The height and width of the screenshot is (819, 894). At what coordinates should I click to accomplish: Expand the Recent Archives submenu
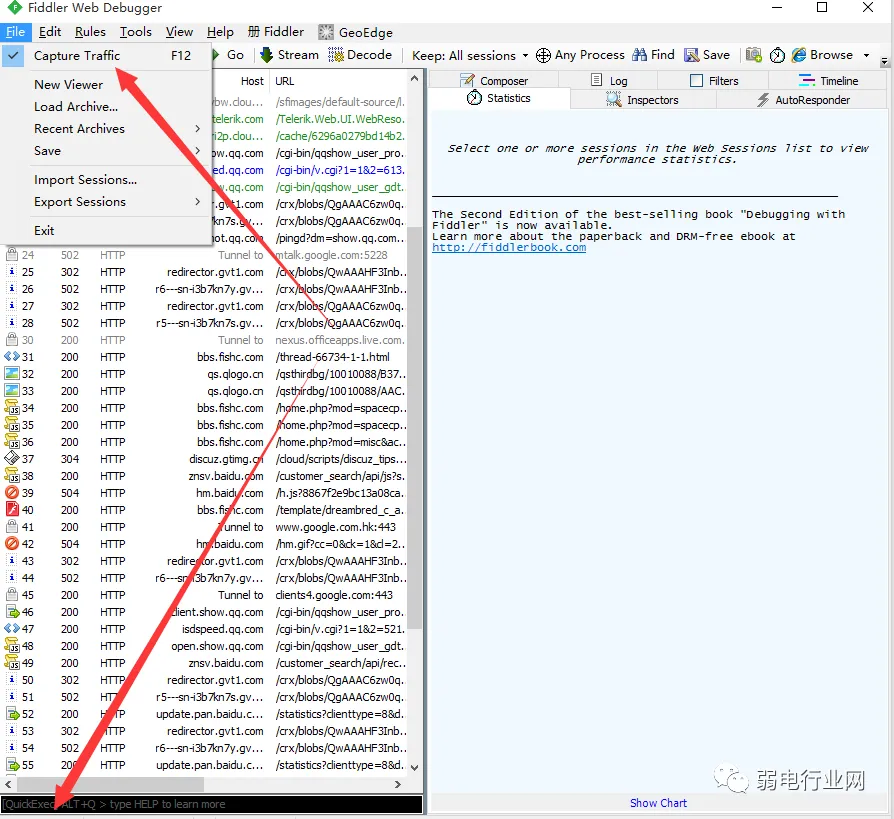(x=117, y=129)
